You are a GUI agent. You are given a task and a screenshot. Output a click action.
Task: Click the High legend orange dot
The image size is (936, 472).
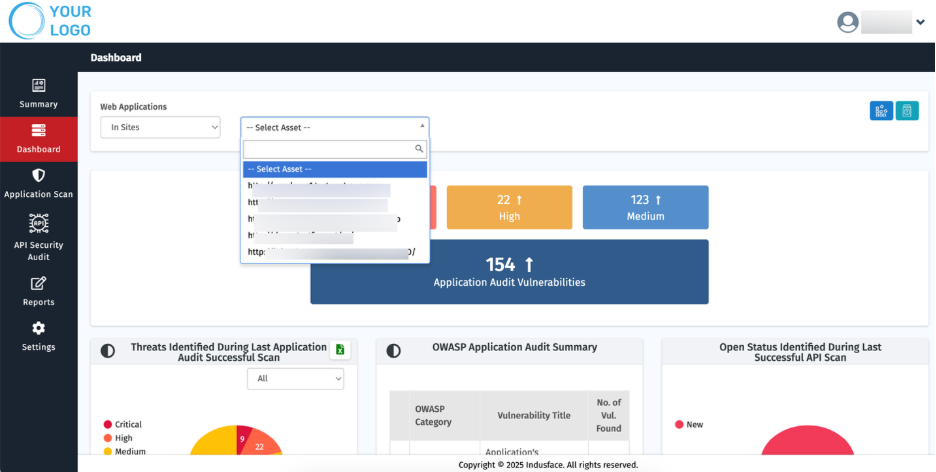pos(107,438)
